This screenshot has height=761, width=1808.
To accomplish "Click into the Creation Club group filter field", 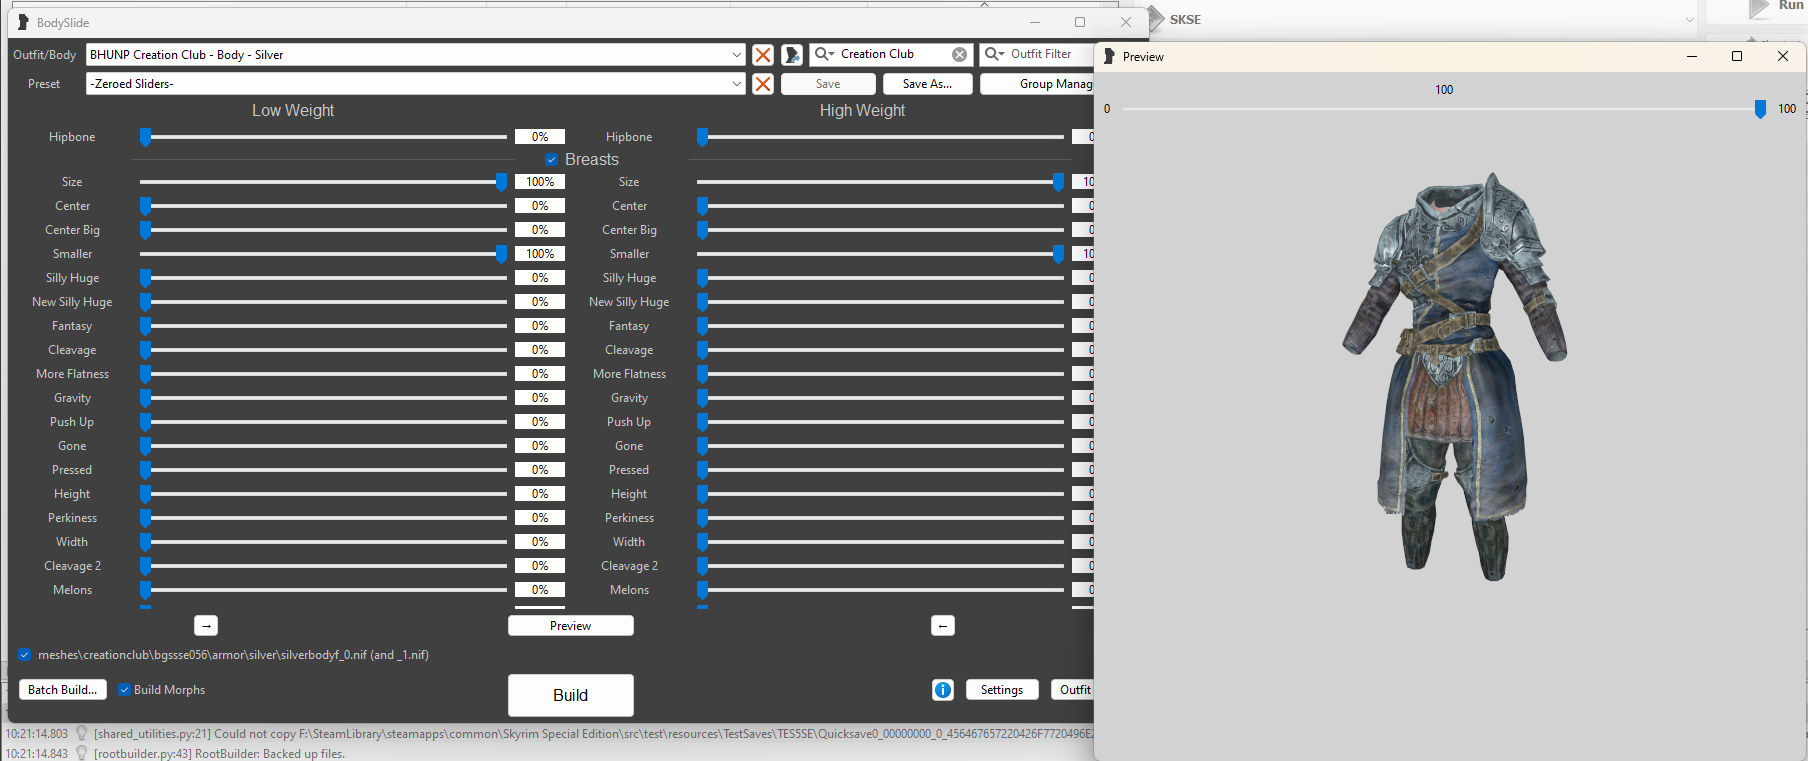I will coord(893,54).
